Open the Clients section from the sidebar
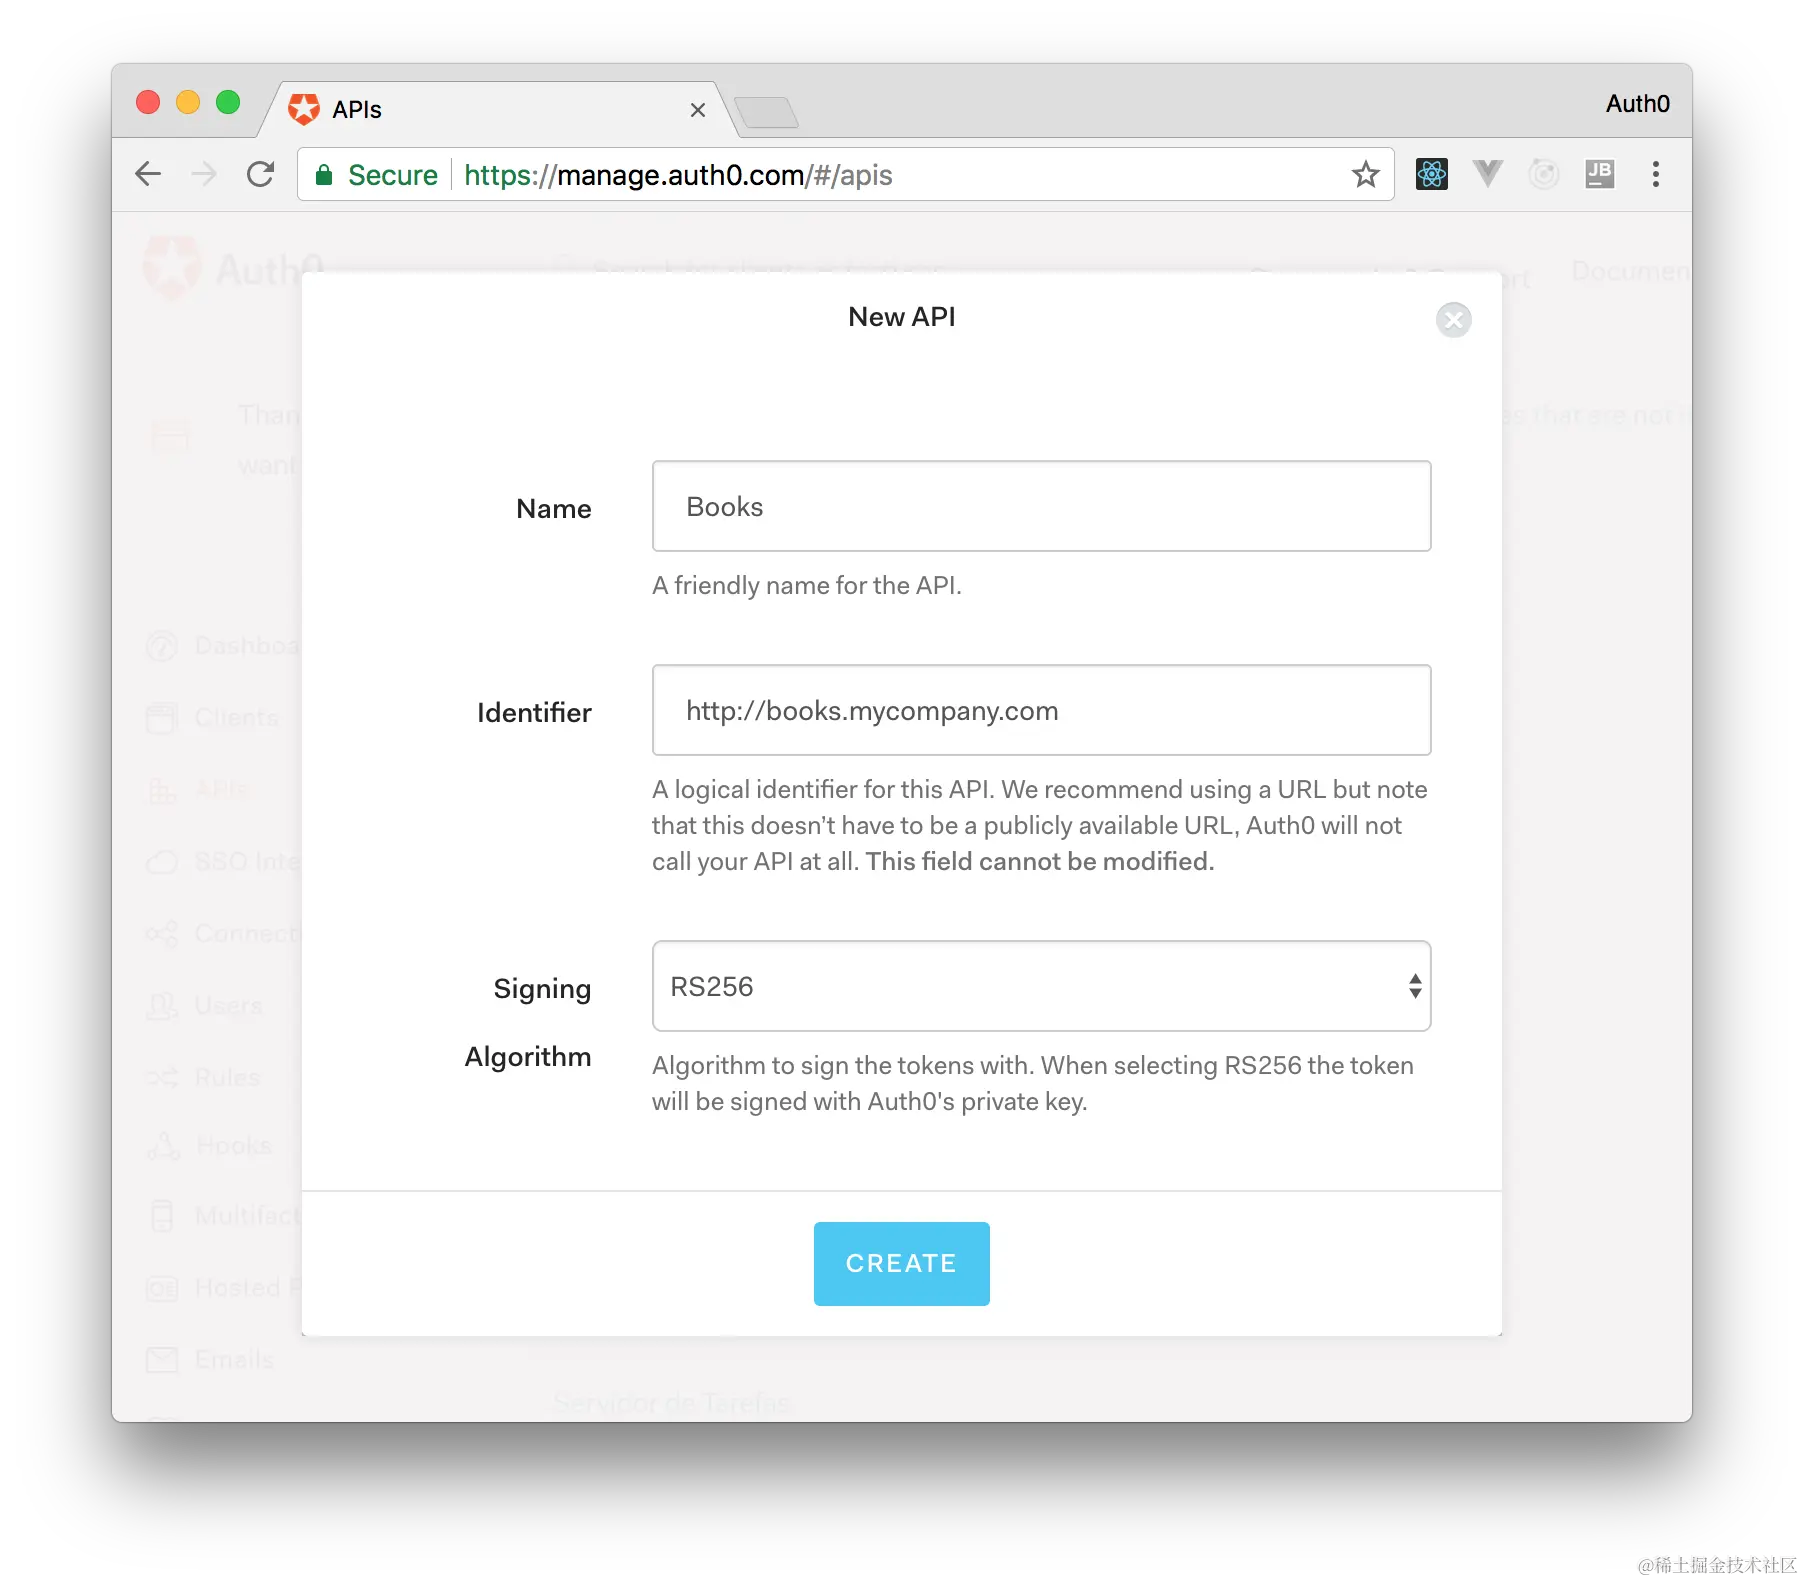 [x=163, y=717]
